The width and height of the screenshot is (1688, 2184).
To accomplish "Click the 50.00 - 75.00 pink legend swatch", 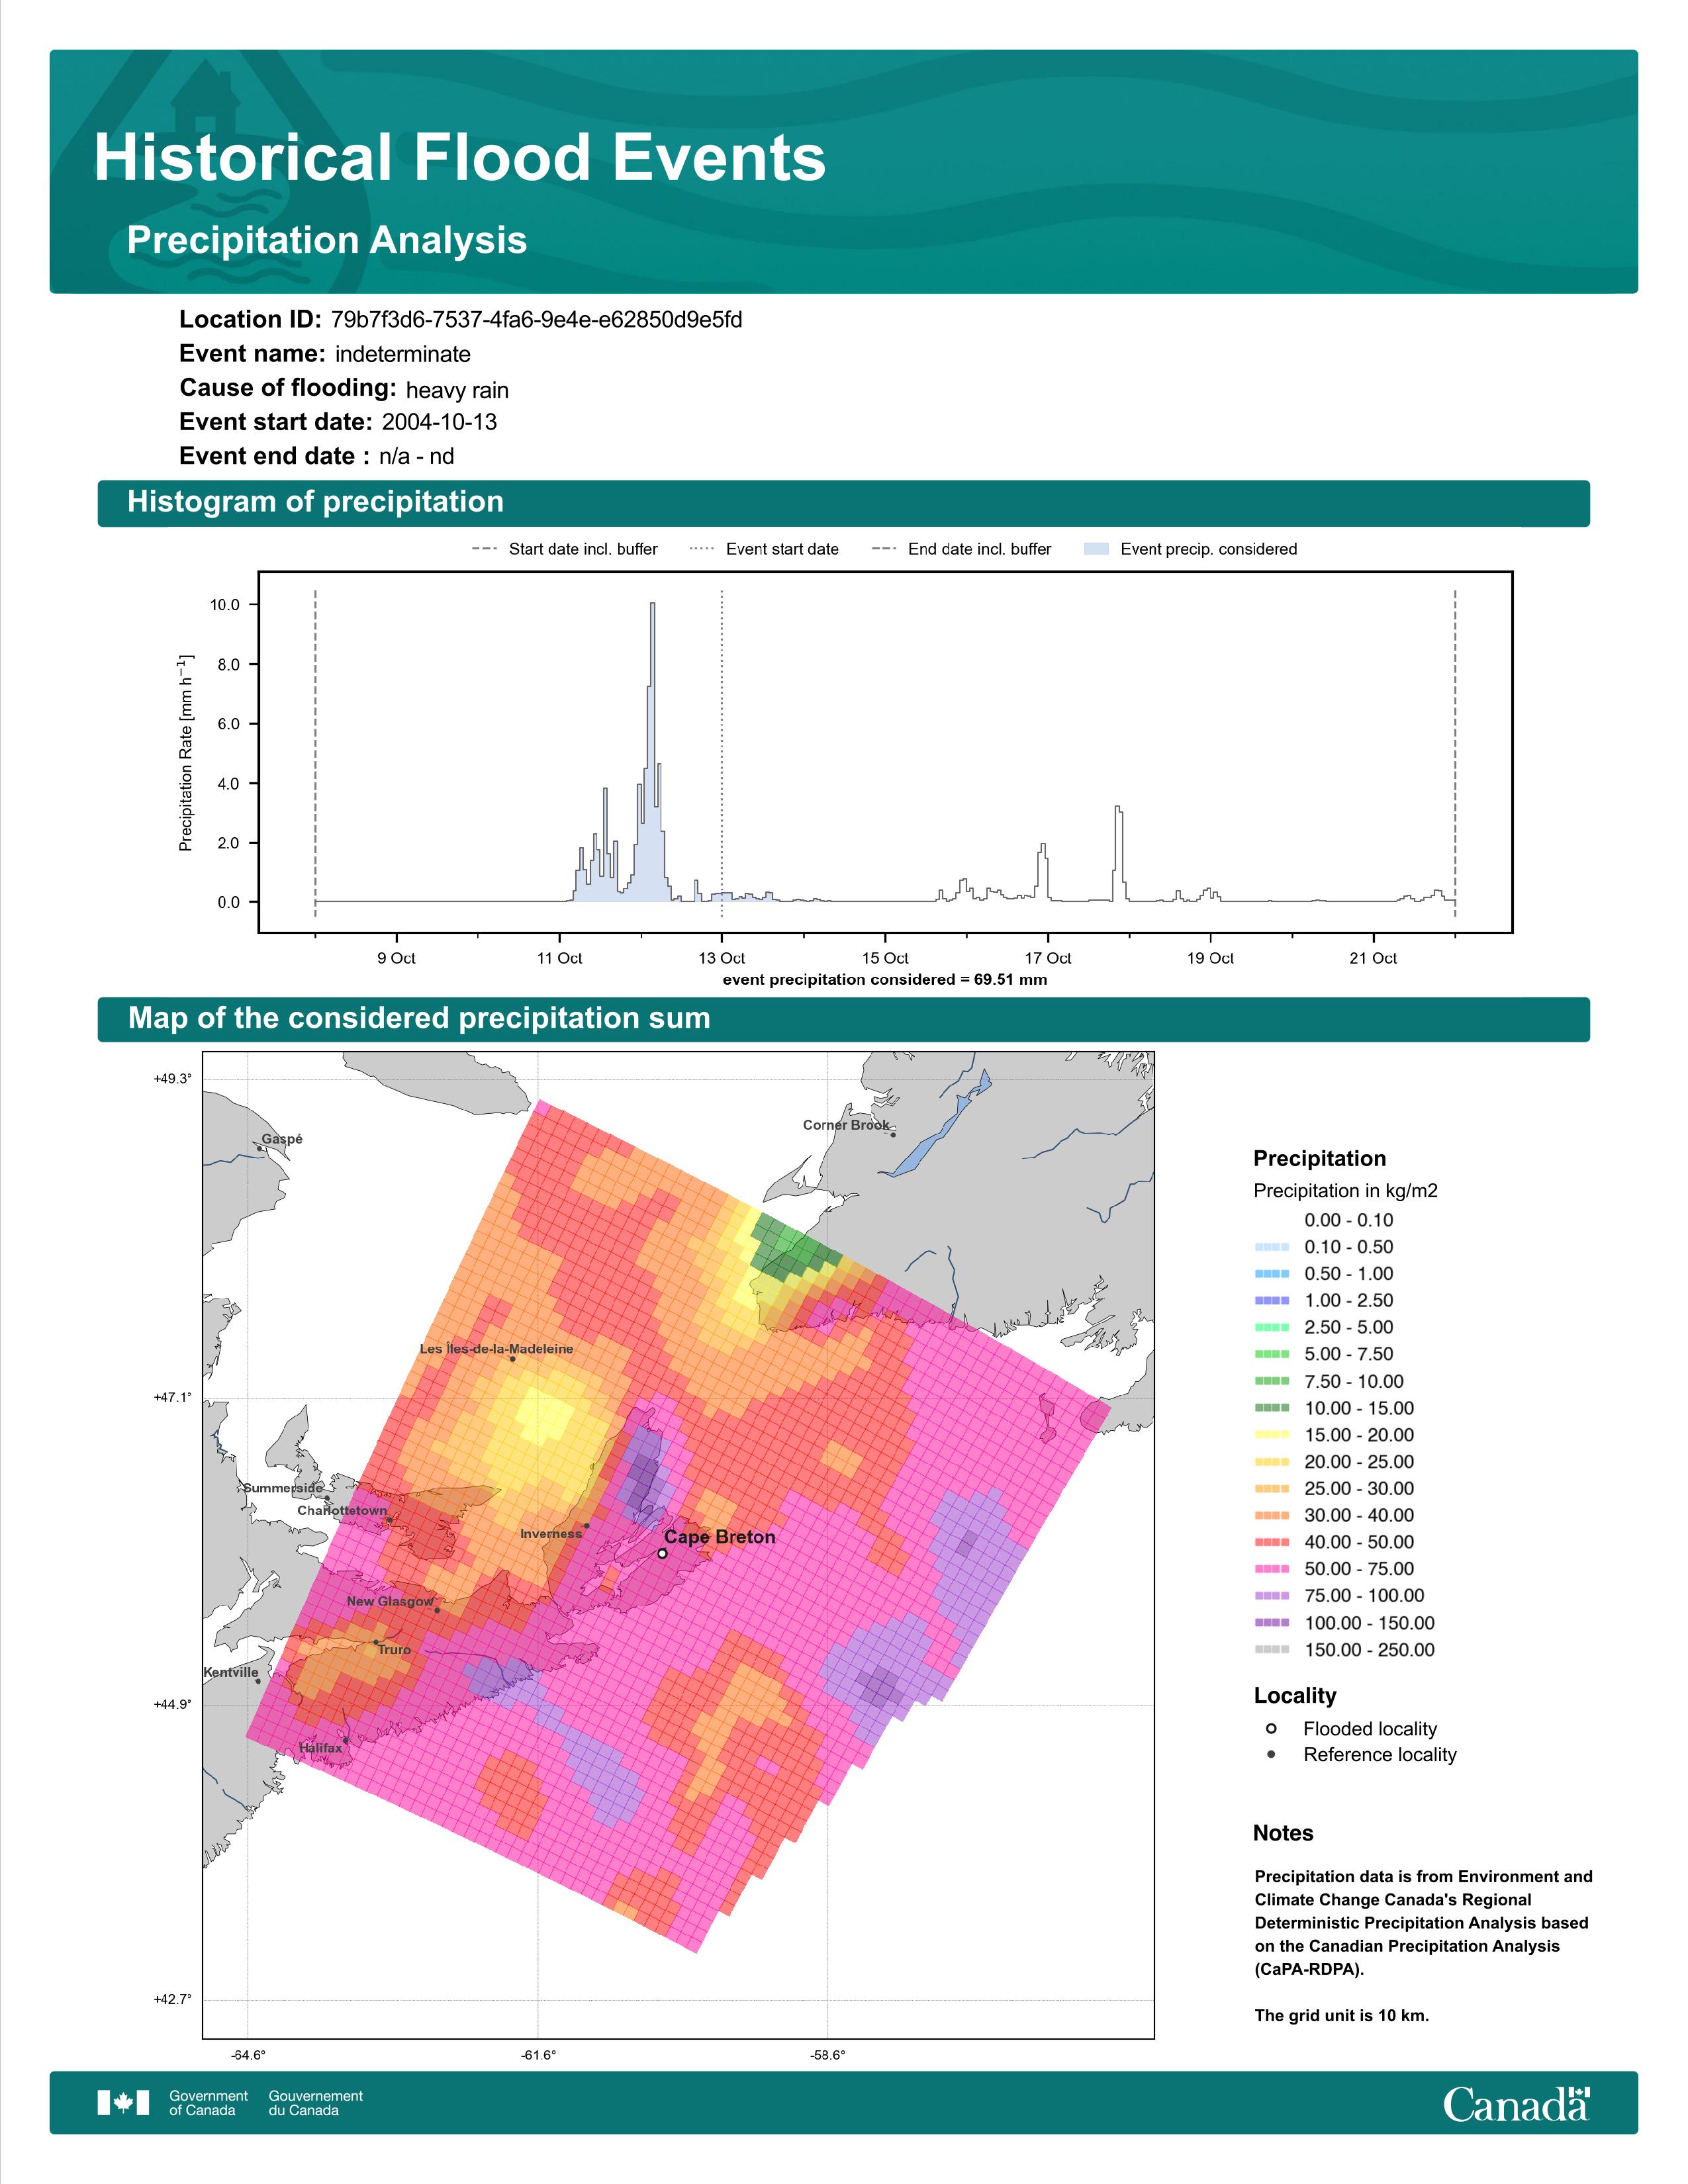I will [1271, 1569].
